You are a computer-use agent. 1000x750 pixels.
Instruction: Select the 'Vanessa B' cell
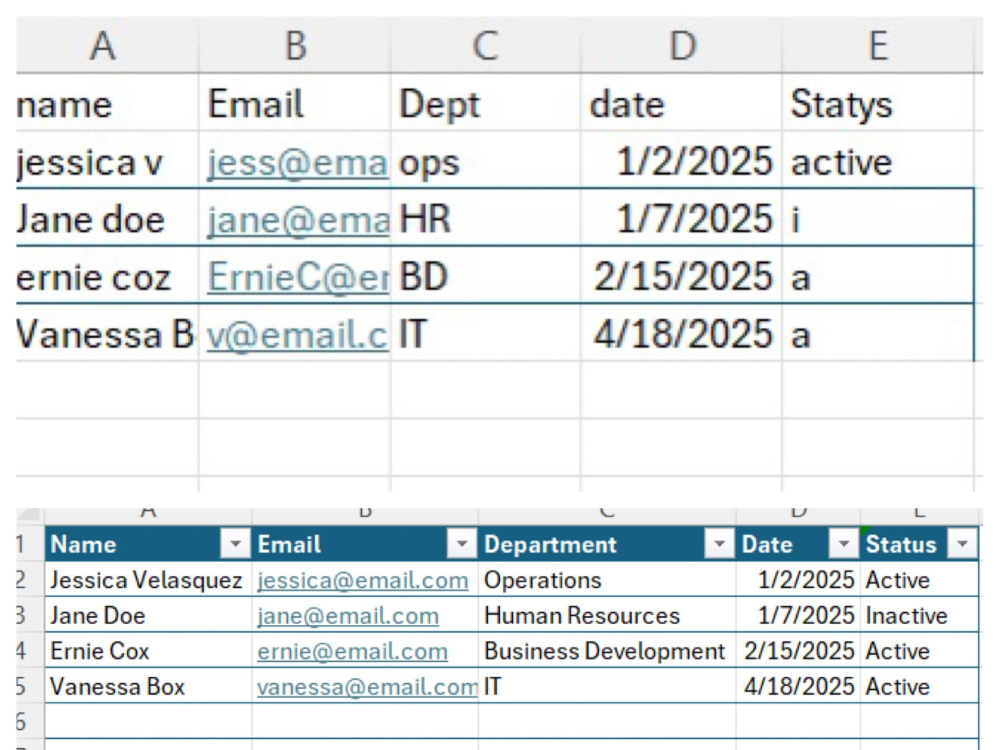tap(107, 334)
